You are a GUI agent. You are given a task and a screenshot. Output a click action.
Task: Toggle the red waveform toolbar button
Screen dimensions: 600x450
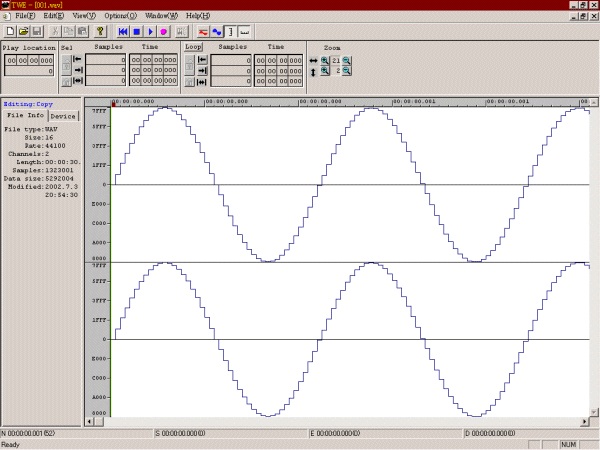pos(202,31)
